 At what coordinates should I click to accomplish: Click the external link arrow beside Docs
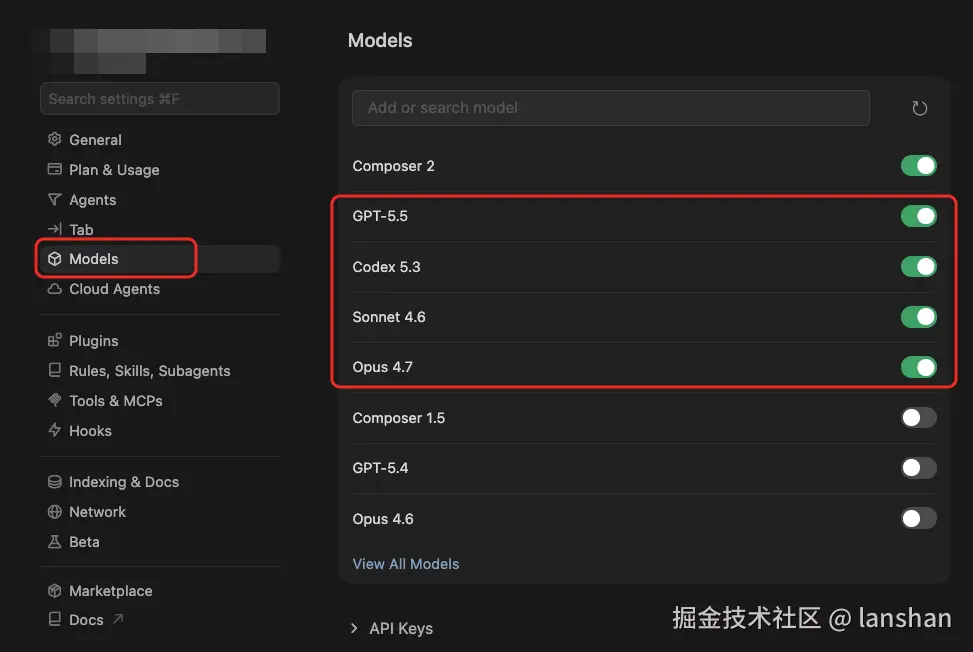point(118,619)
